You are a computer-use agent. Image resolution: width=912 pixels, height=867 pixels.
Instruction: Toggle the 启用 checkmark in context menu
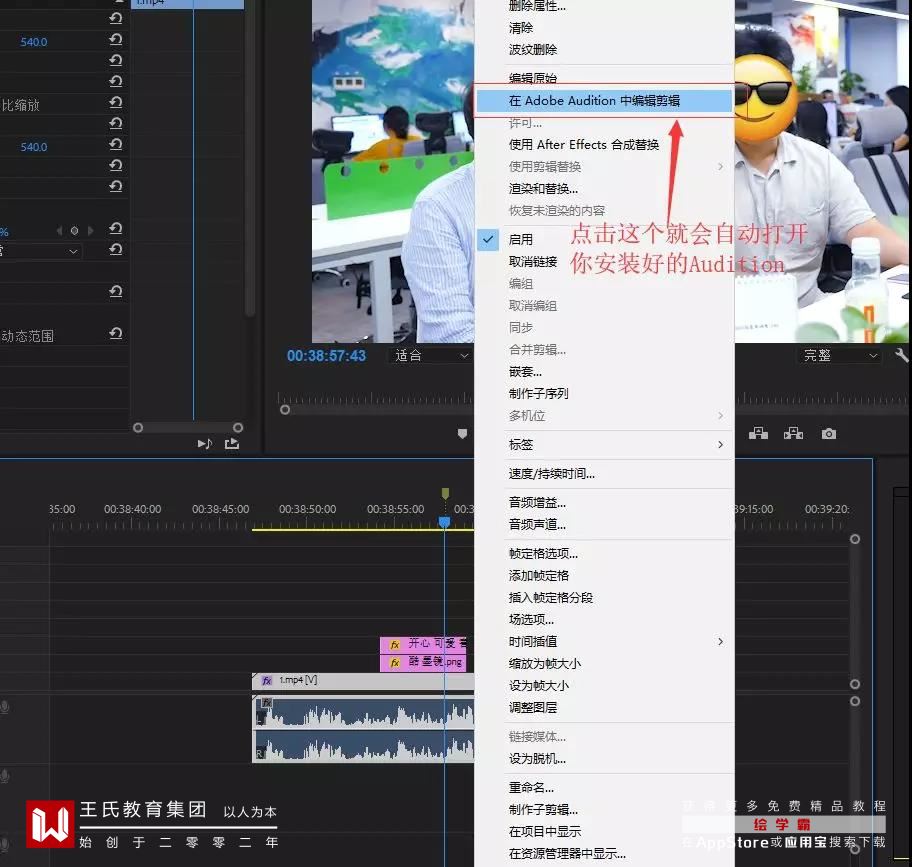[488, 239]
